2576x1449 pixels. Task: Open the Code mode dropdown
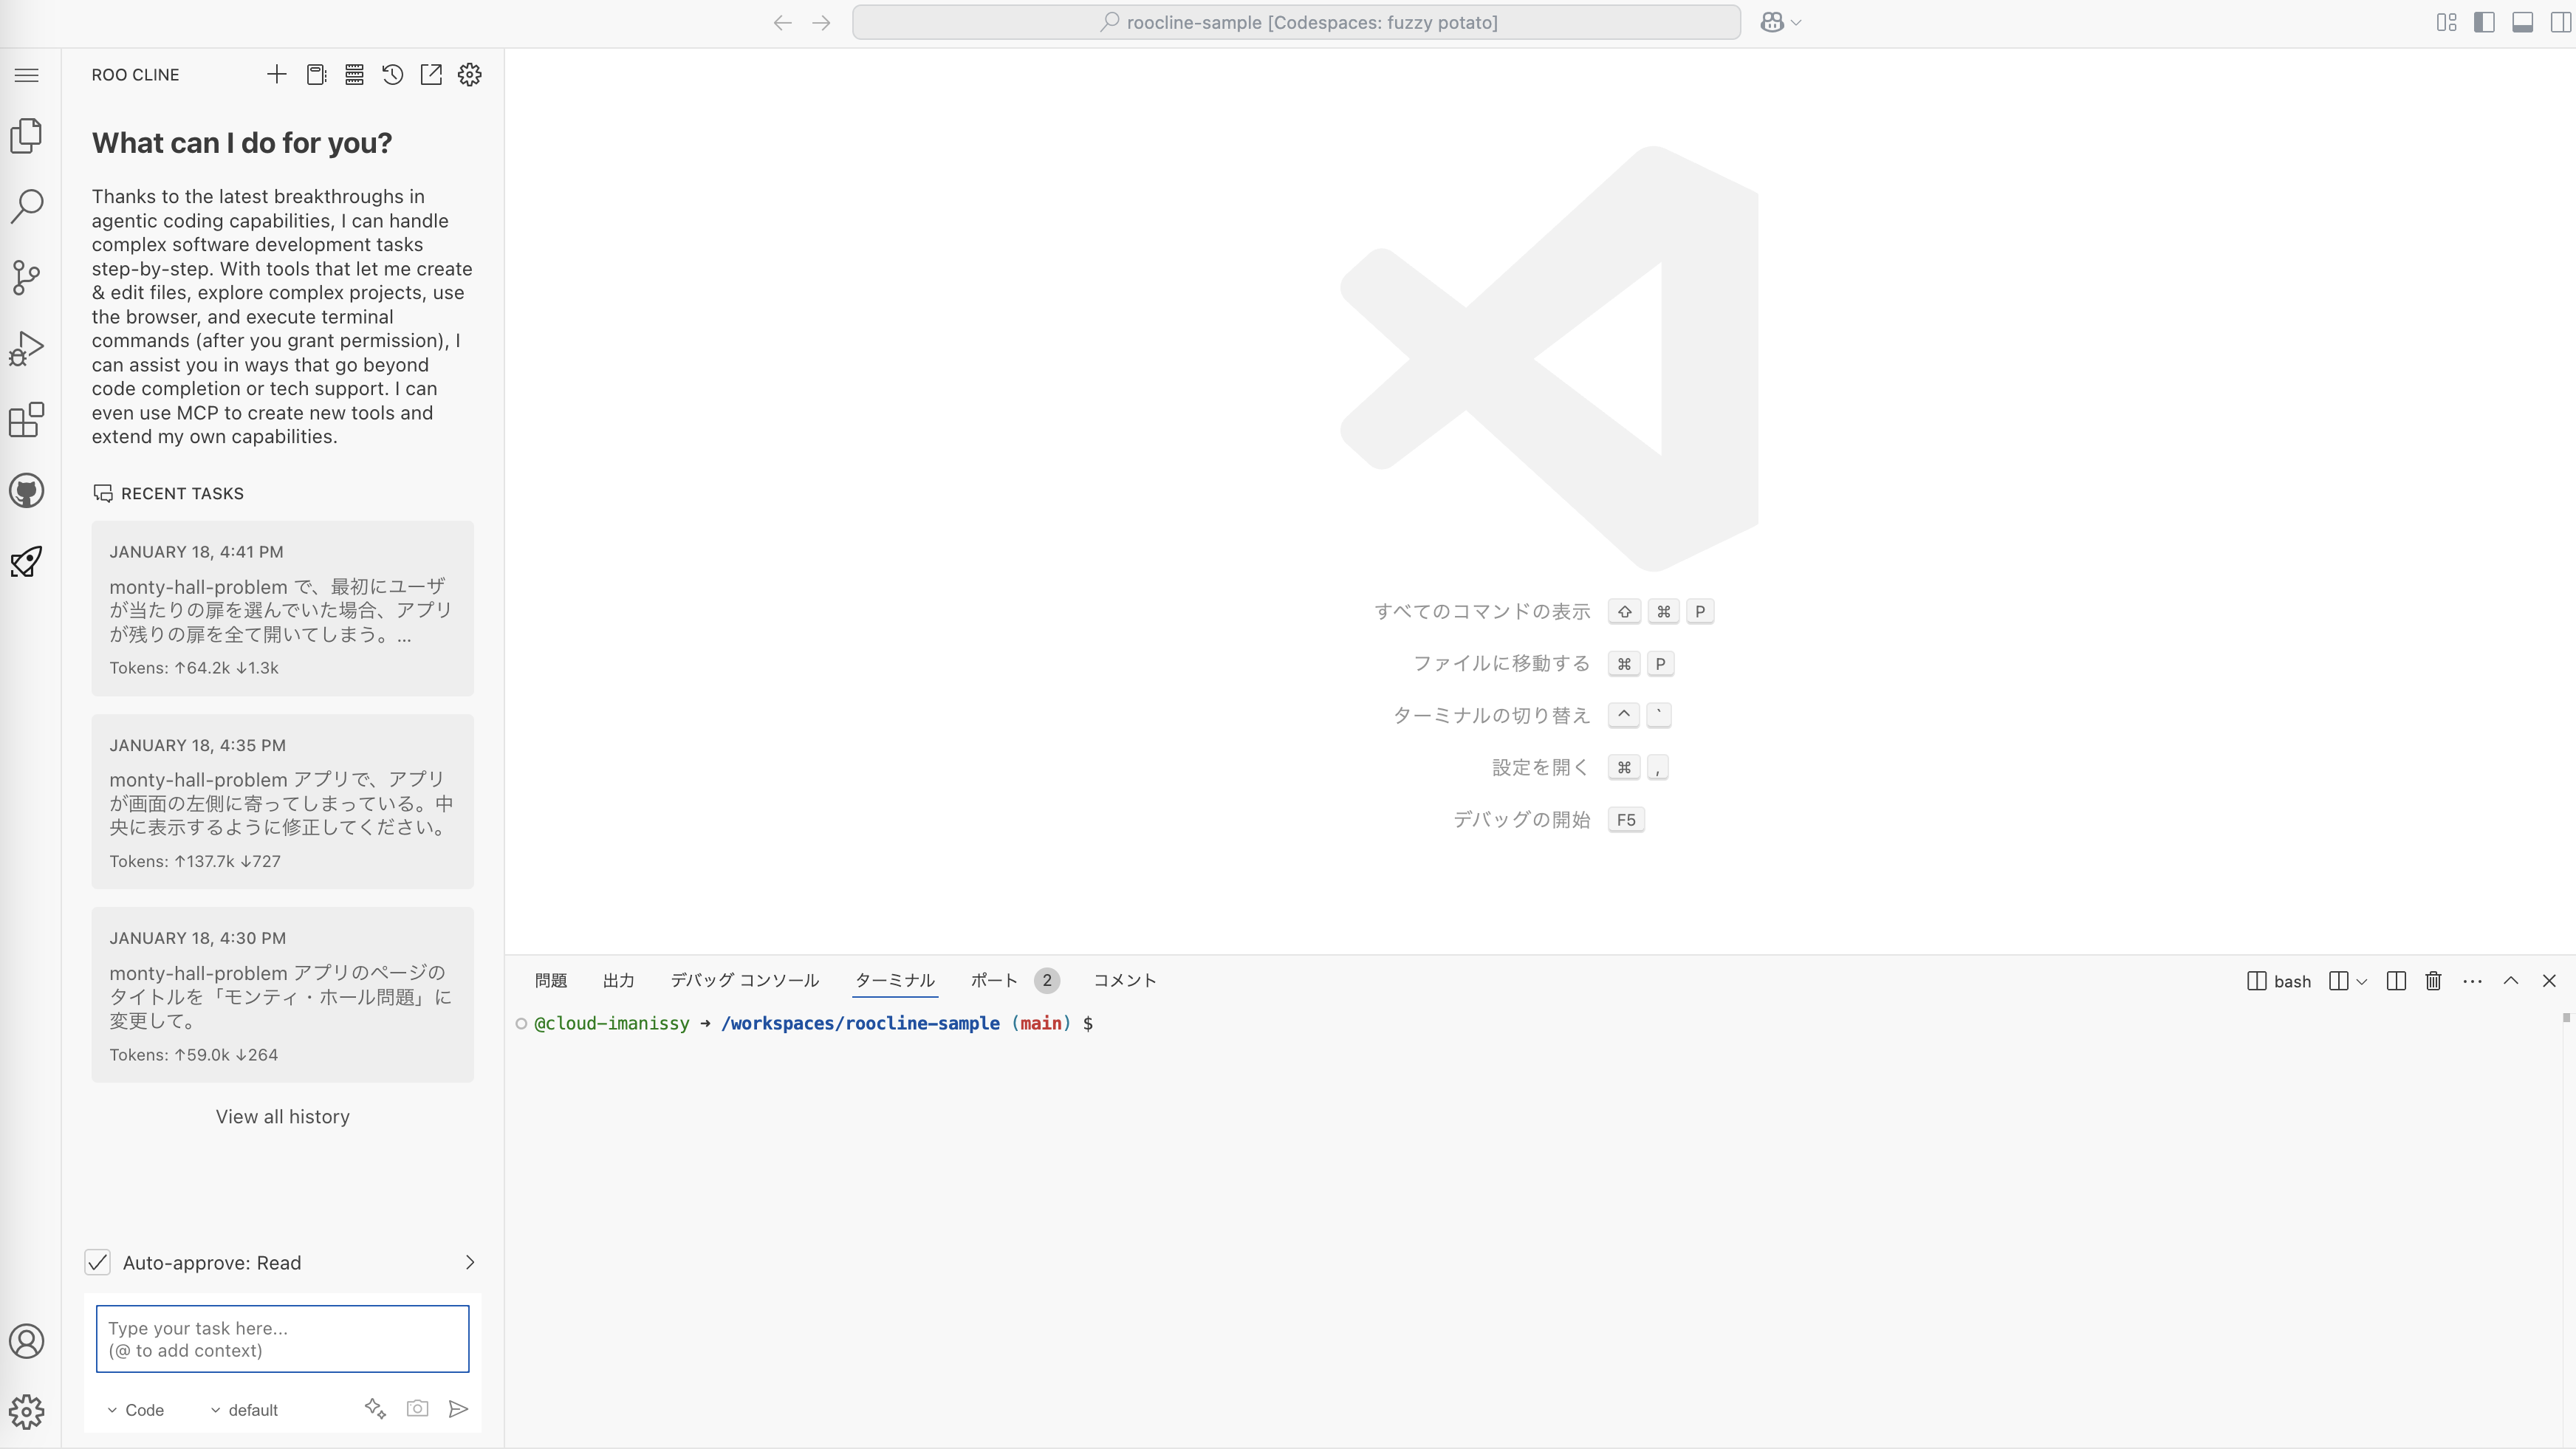pos(136,1409)
